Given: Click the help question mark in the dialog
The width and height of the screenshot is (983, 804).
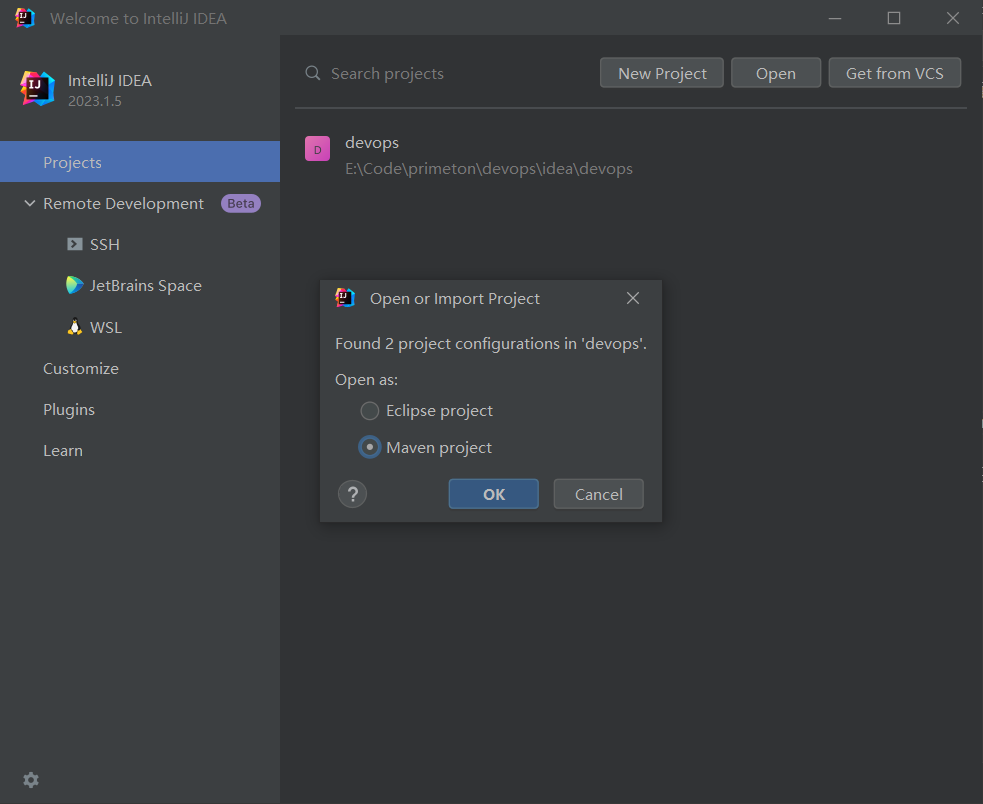Looking at the screenshot, I should click(352, 493).
